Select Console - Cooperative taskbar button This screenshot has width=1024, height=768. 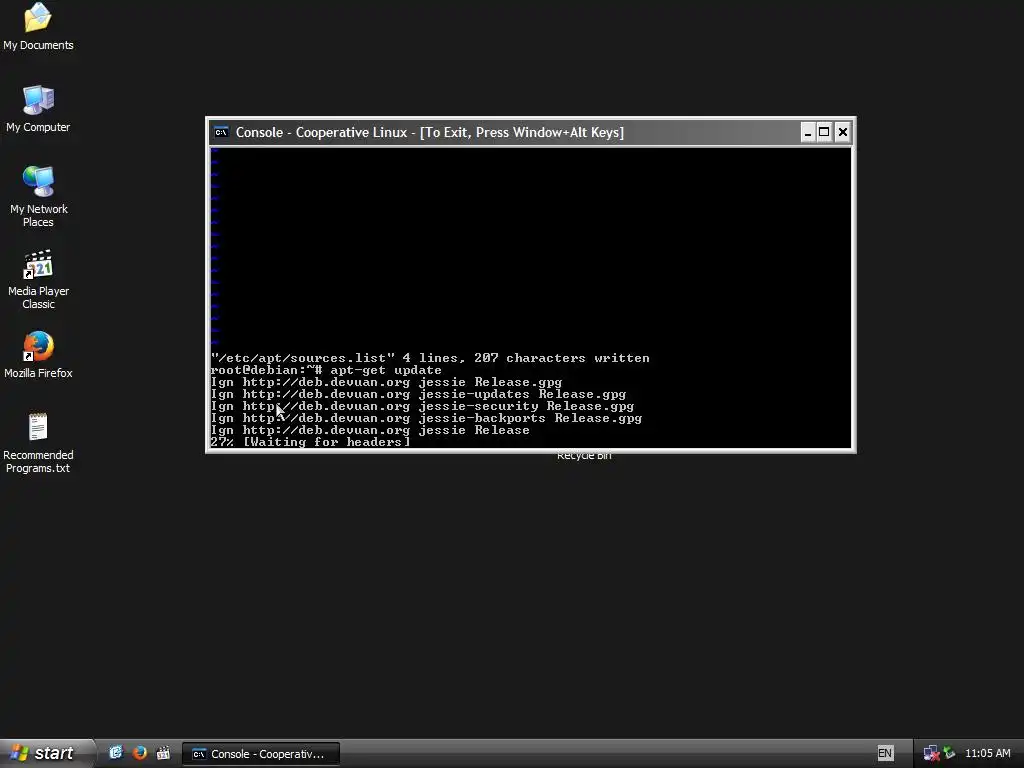click(261, 754)
